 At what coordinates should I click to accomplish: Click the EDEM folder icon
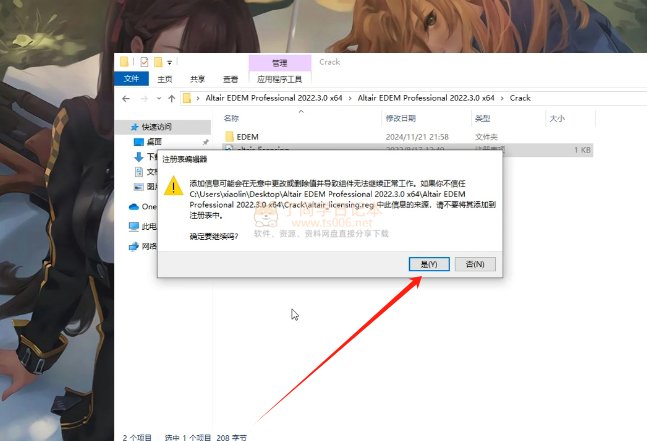[229, 136]
